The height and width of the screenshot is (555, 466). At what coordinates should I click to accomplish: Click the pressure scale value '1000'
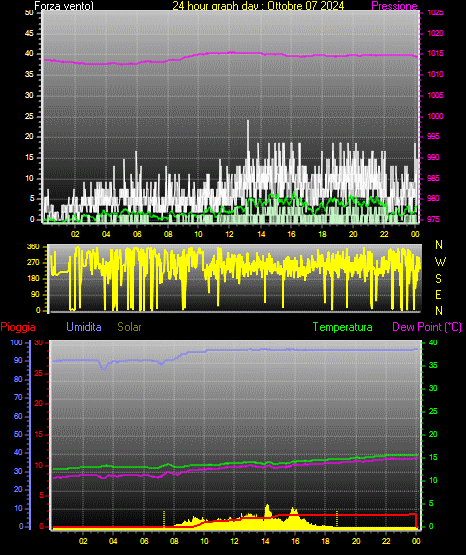click(x=435, y=116)
